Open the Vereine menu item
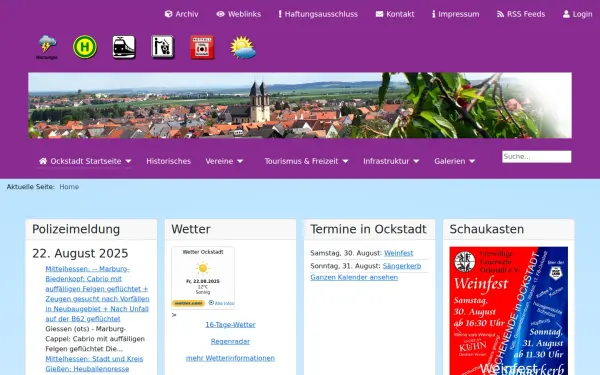 click(219, 161)
